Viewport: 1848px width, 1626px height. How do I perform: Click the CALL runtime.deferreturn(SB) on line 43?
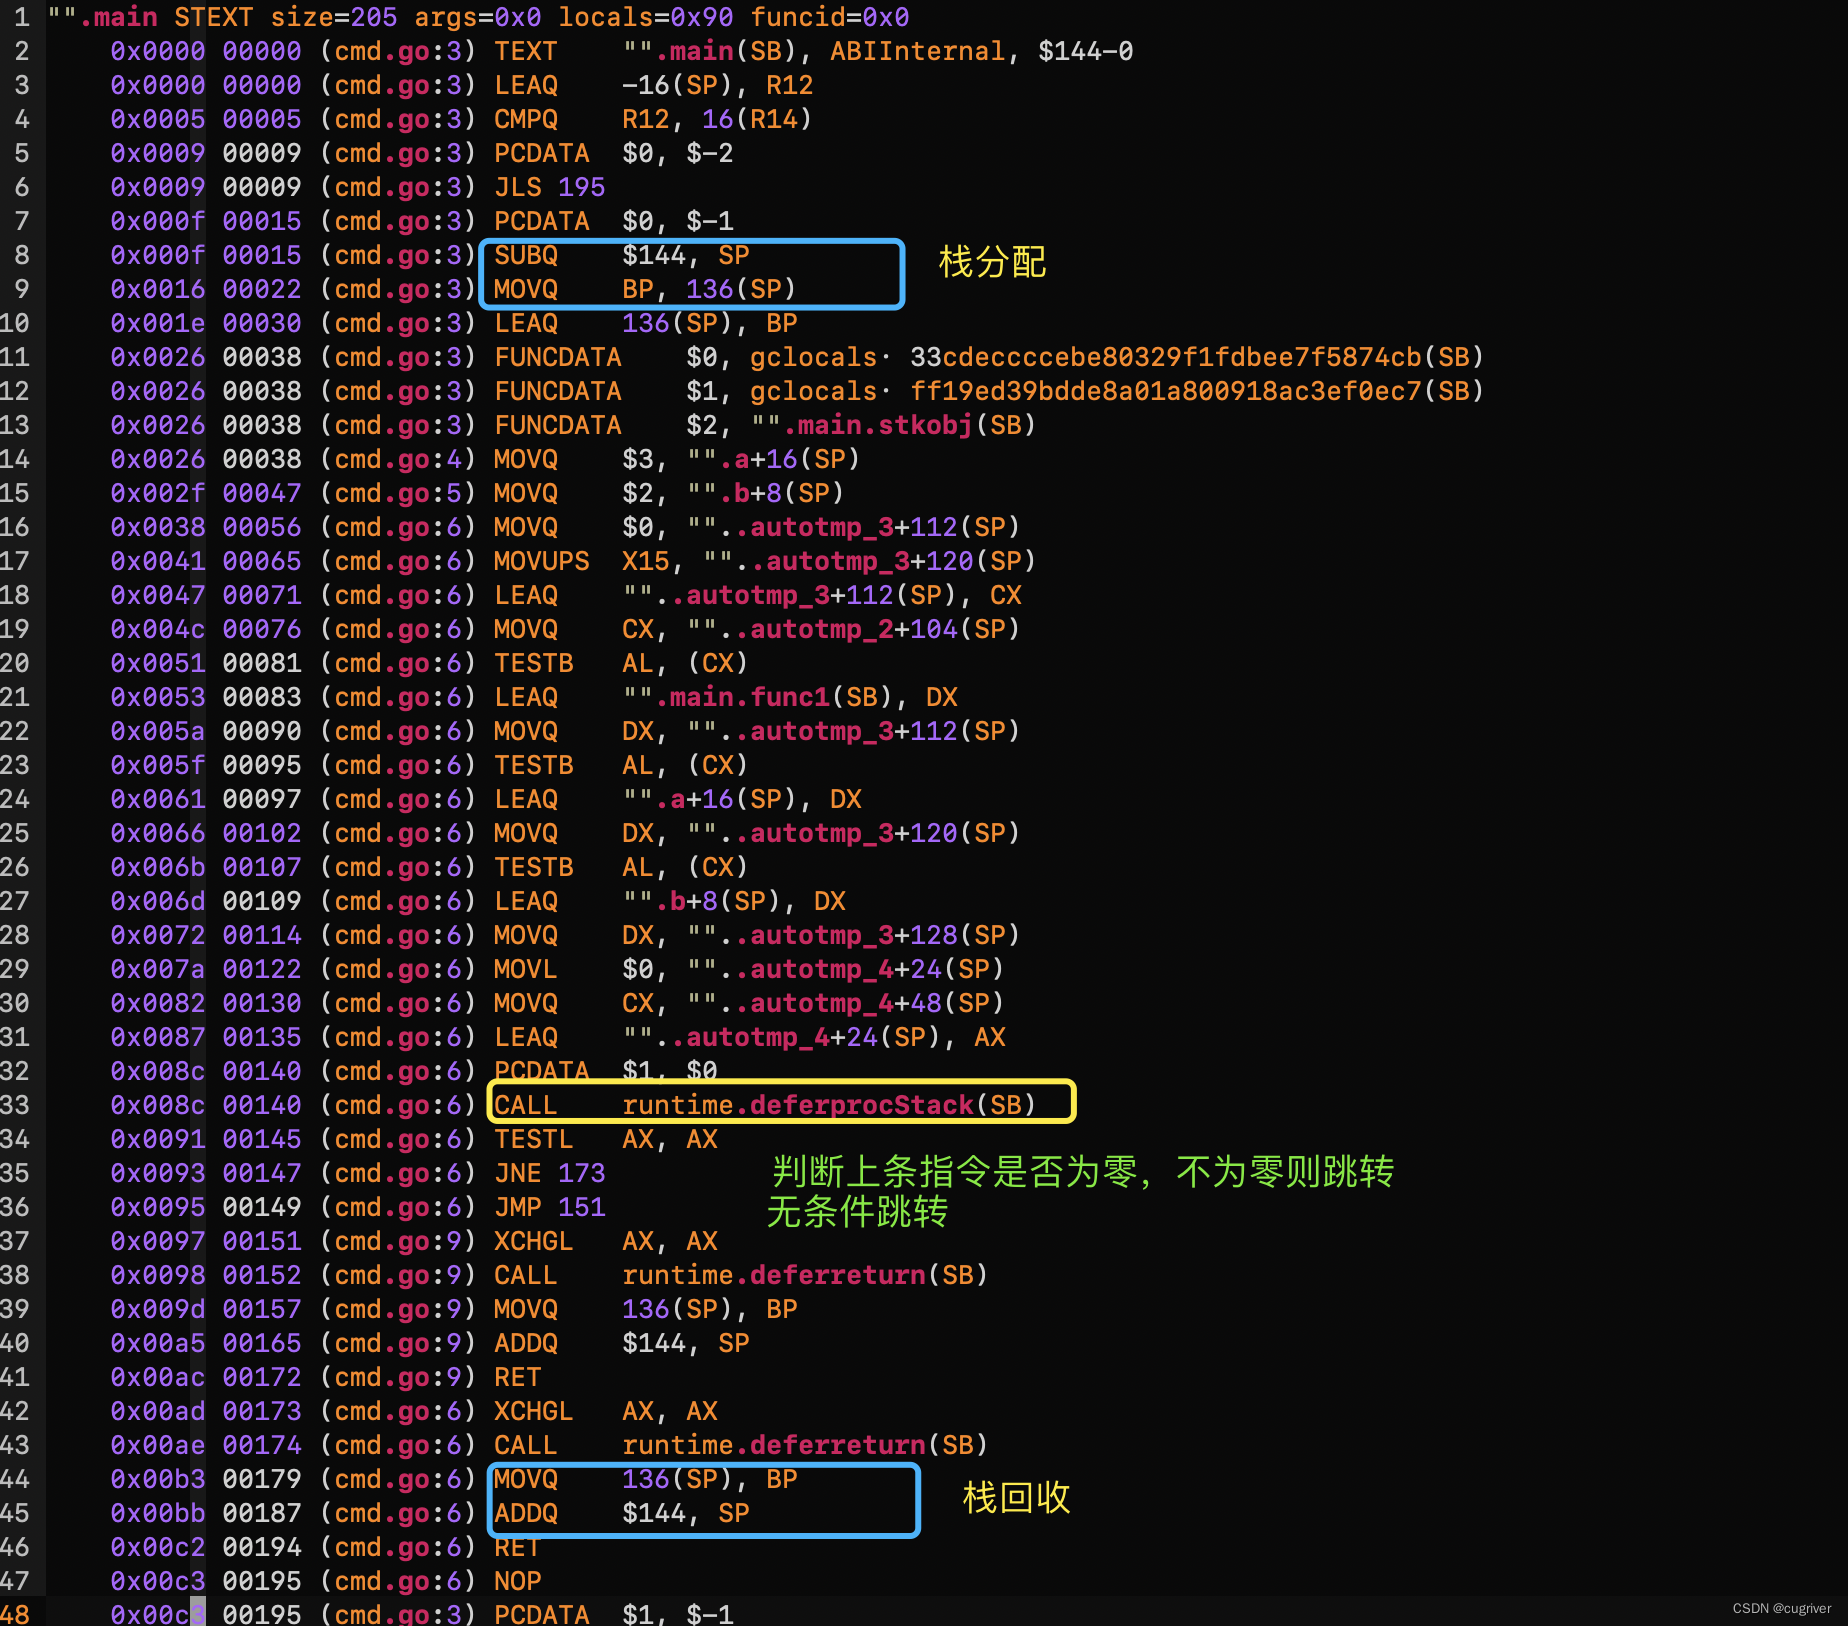(x=741, y=1445)
